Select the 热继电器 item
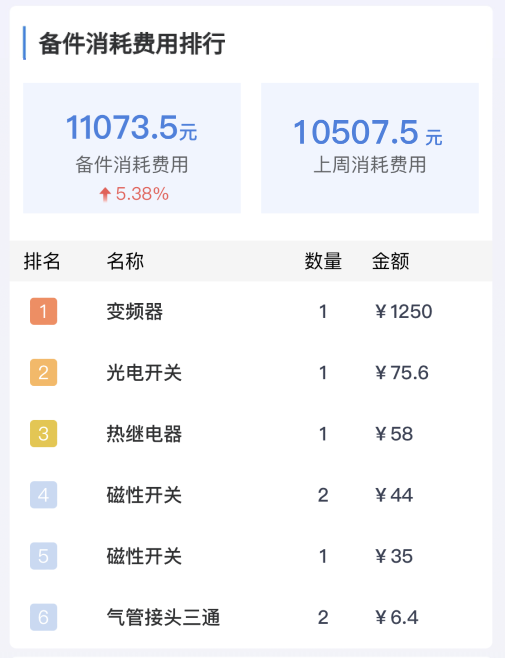The image size is (505, 658). pos(144,434)
